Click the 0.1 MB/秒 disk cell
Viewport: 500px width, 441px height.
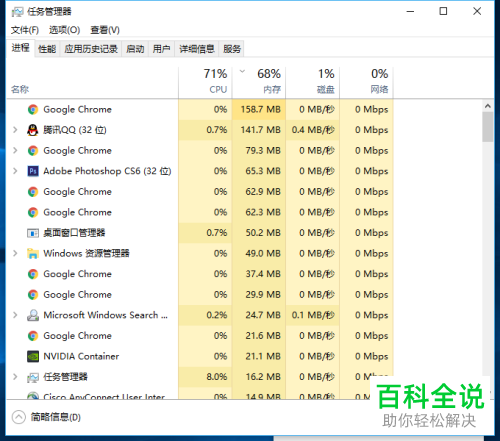[x=313, y=315]
